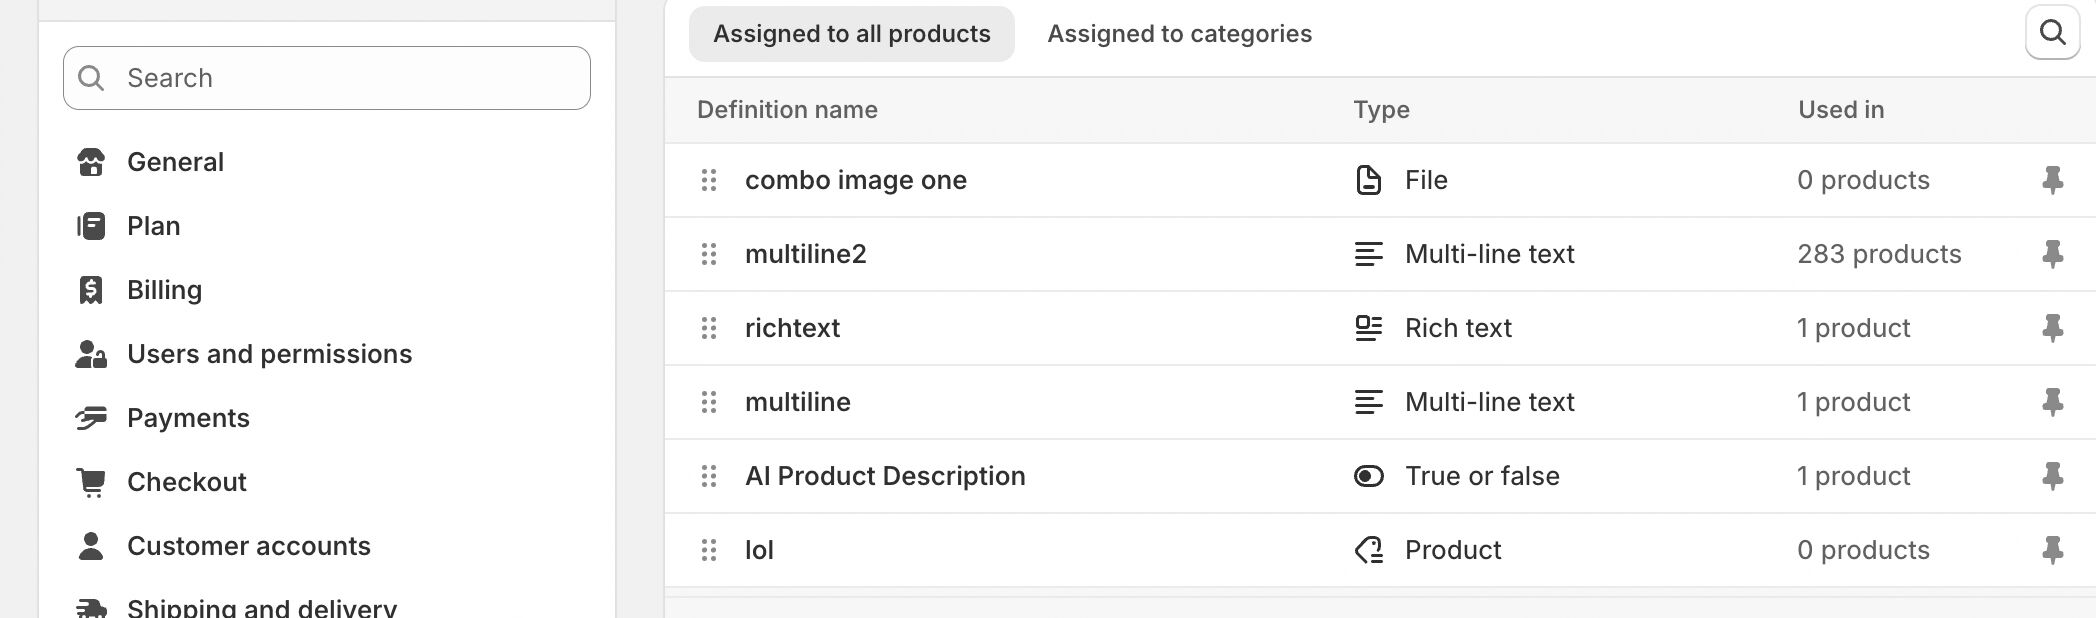
Task: Open the multiline2 definition row
Action: click(x=806, y=254)
